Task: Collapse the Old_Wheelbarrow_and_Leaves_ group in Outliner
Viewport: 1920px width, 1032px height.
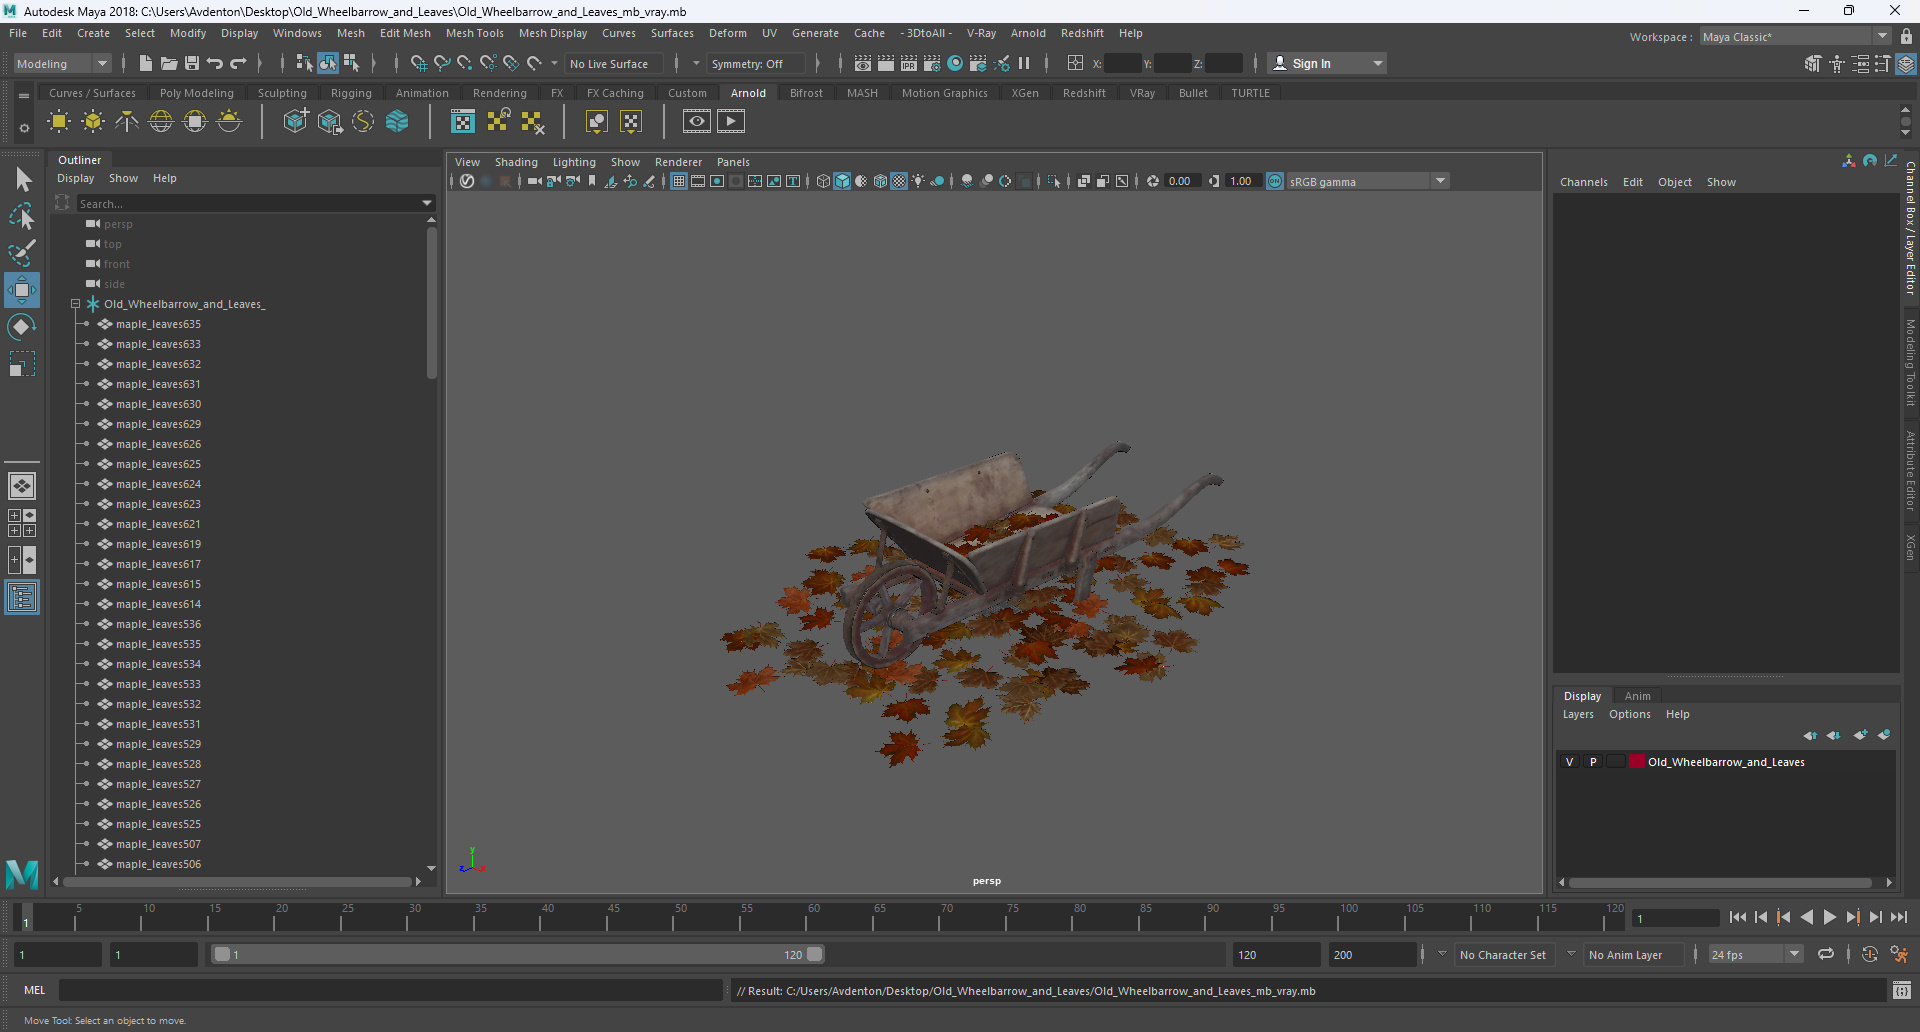Action: pyautogui.click(x=75, y=304)
